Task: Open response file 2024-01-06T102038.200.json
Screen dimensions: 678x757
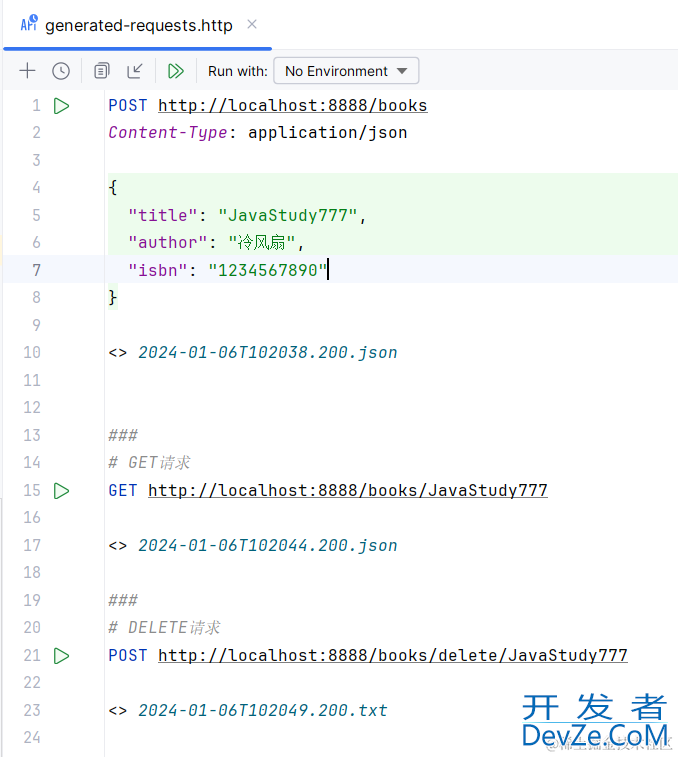Action: [x=268, y=352]
